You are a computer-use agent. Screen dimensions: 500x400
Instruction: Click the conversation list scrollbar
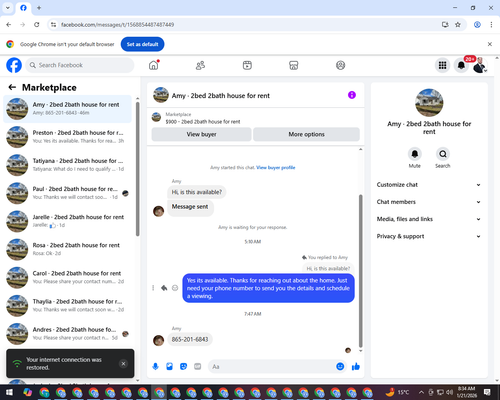(x=138, y=169)
